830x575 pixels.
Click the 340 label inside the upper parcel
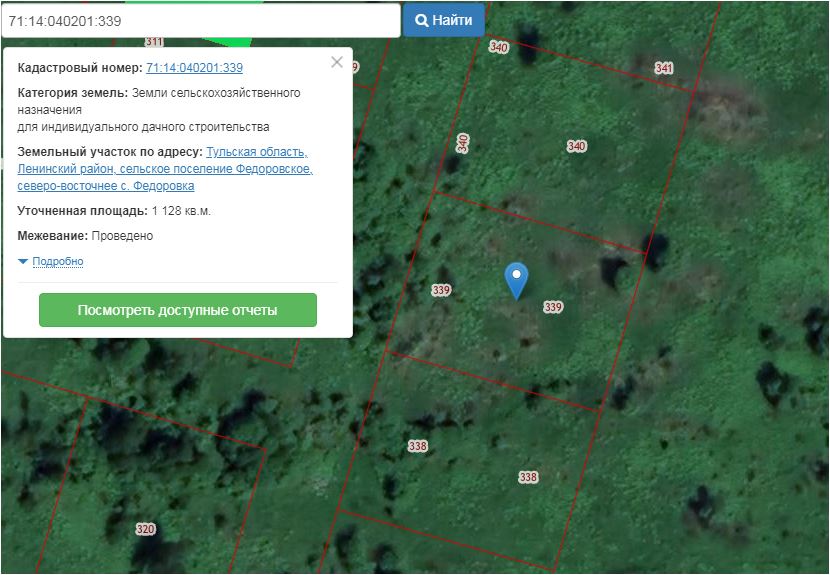click(576, 146)
